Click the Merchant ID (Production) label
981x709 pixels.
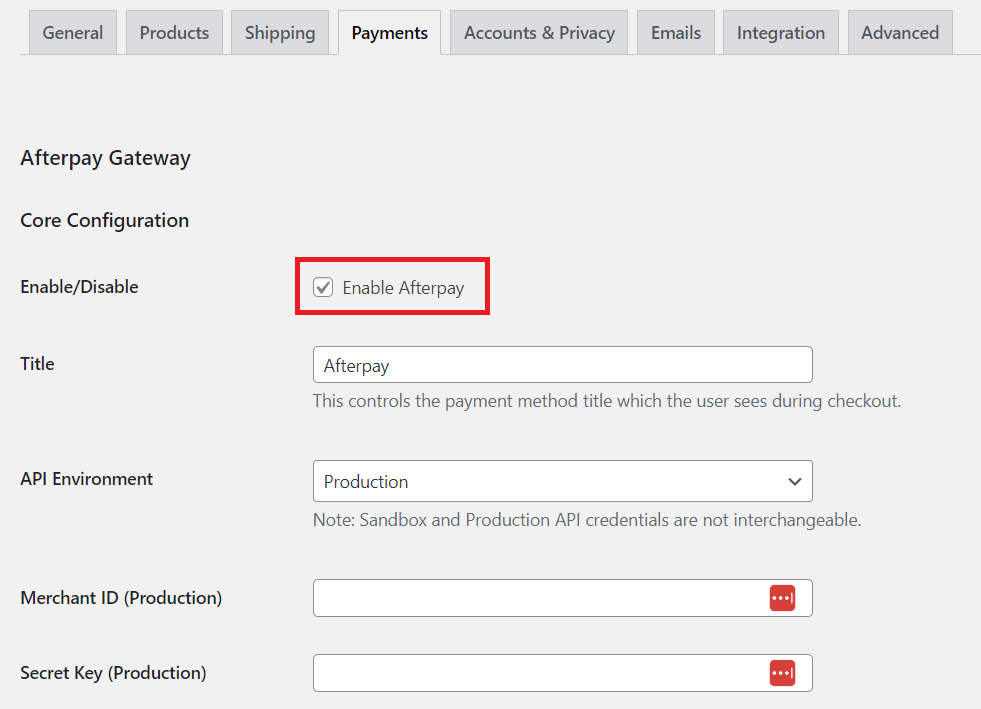(x=121, y=598)
